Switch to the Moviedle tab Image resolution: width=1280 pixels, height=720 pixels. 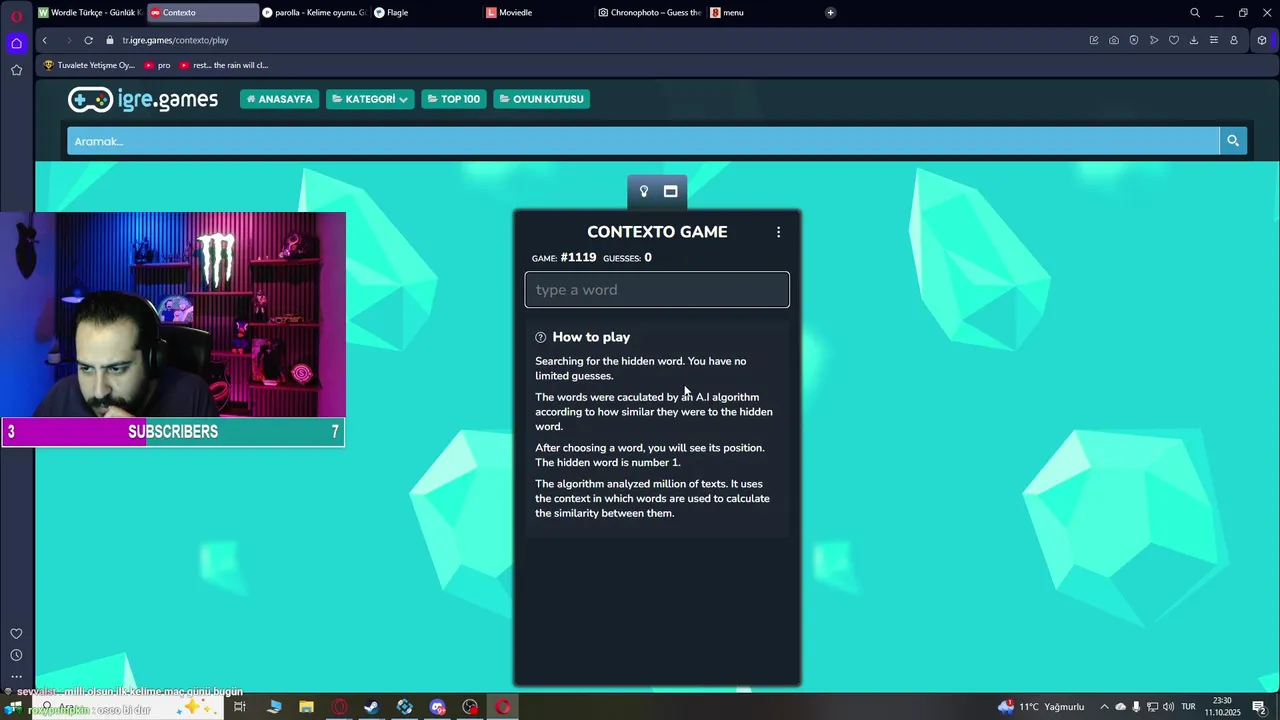[539, 13]
